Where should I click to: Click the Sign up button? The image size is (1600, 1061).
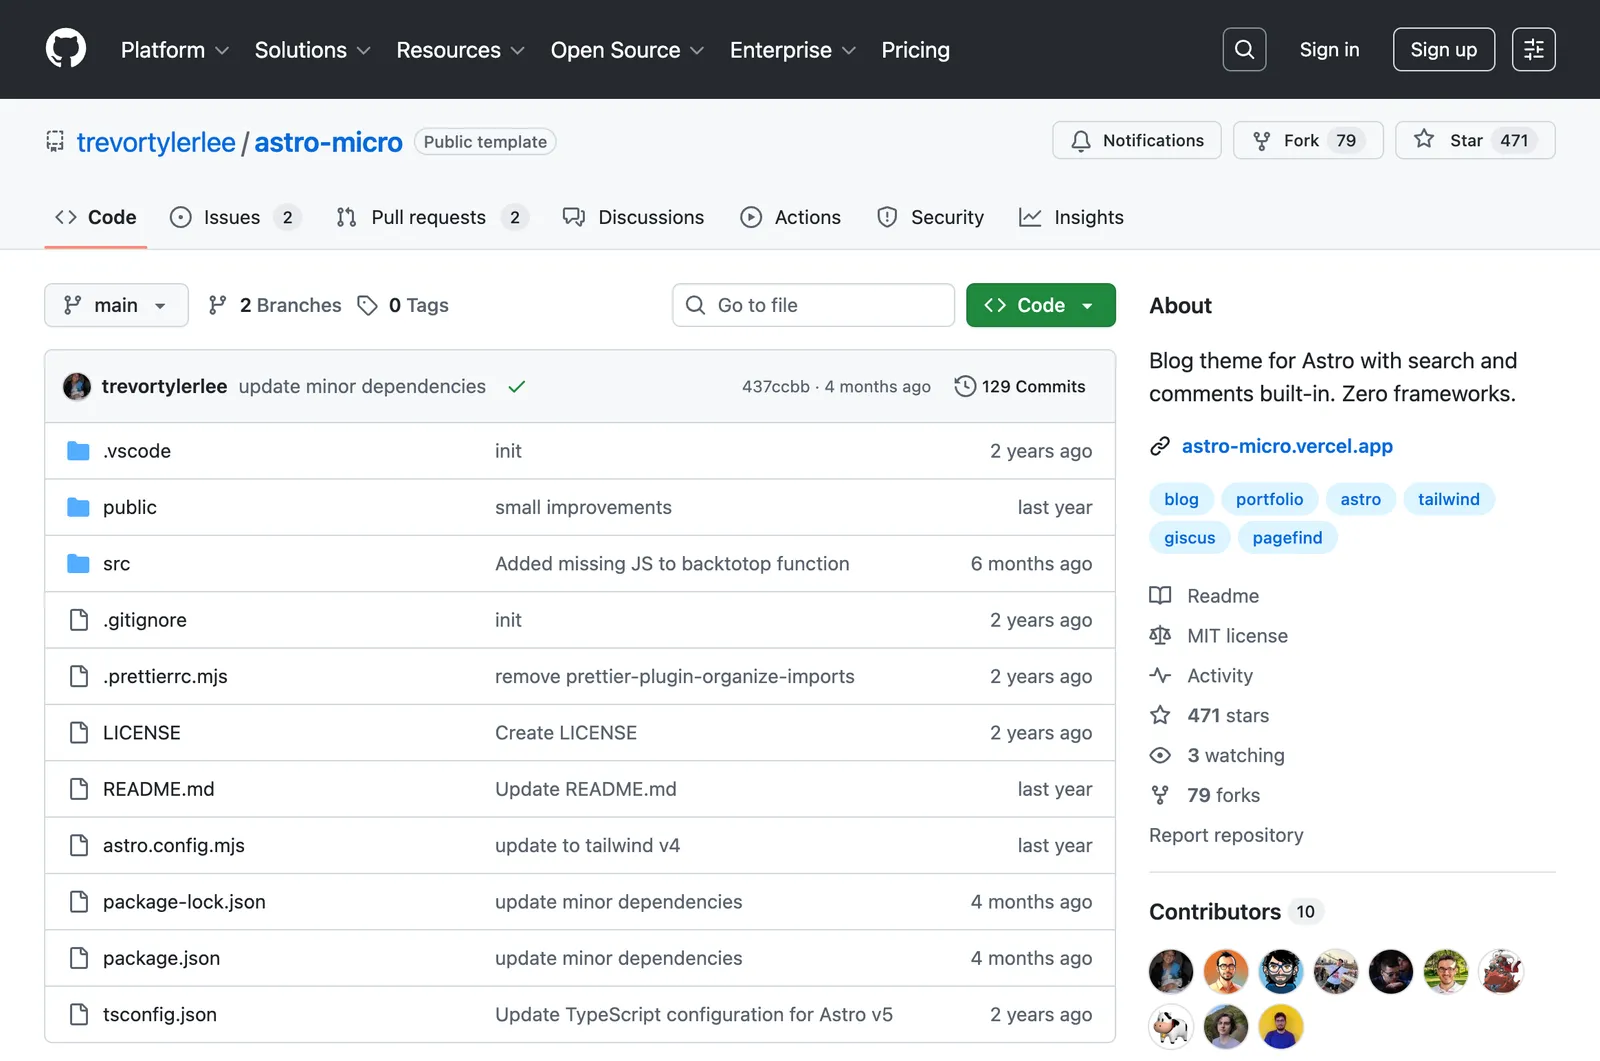tap(1443, 50)
